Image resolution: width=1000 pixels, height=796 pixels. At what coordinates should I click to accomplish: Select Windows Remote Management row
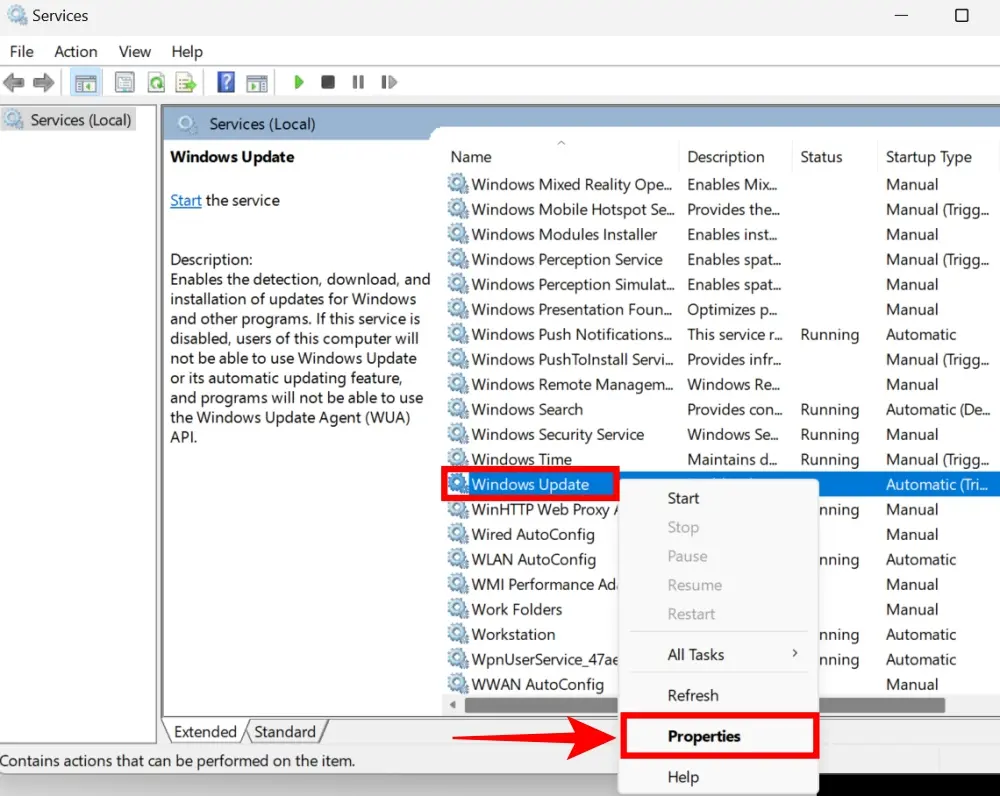coord(721,383)
